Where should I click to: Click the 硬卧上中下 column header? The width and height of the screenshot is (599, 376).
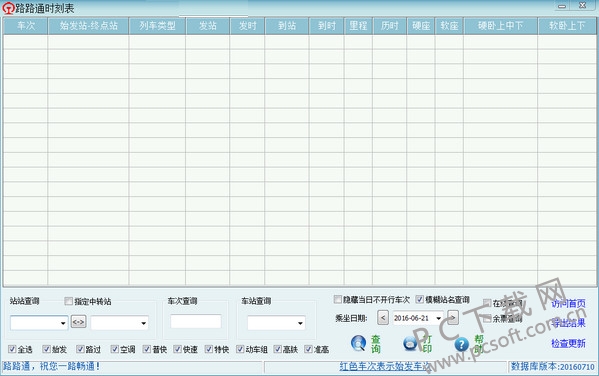coord(500,26)
